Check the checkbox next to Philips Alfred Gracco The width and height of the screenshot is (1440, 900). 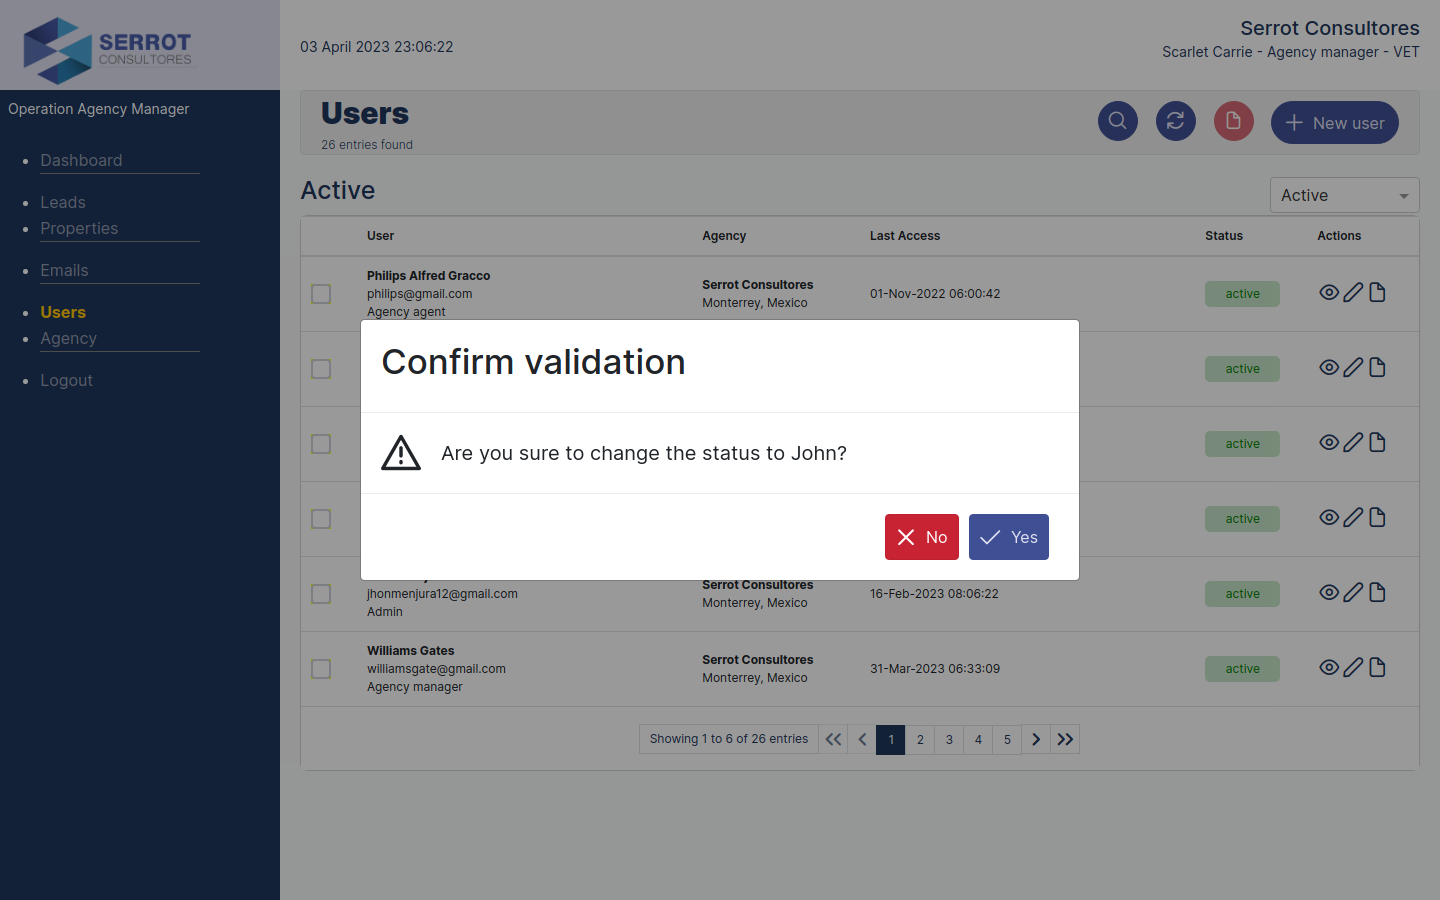(320, 294)
